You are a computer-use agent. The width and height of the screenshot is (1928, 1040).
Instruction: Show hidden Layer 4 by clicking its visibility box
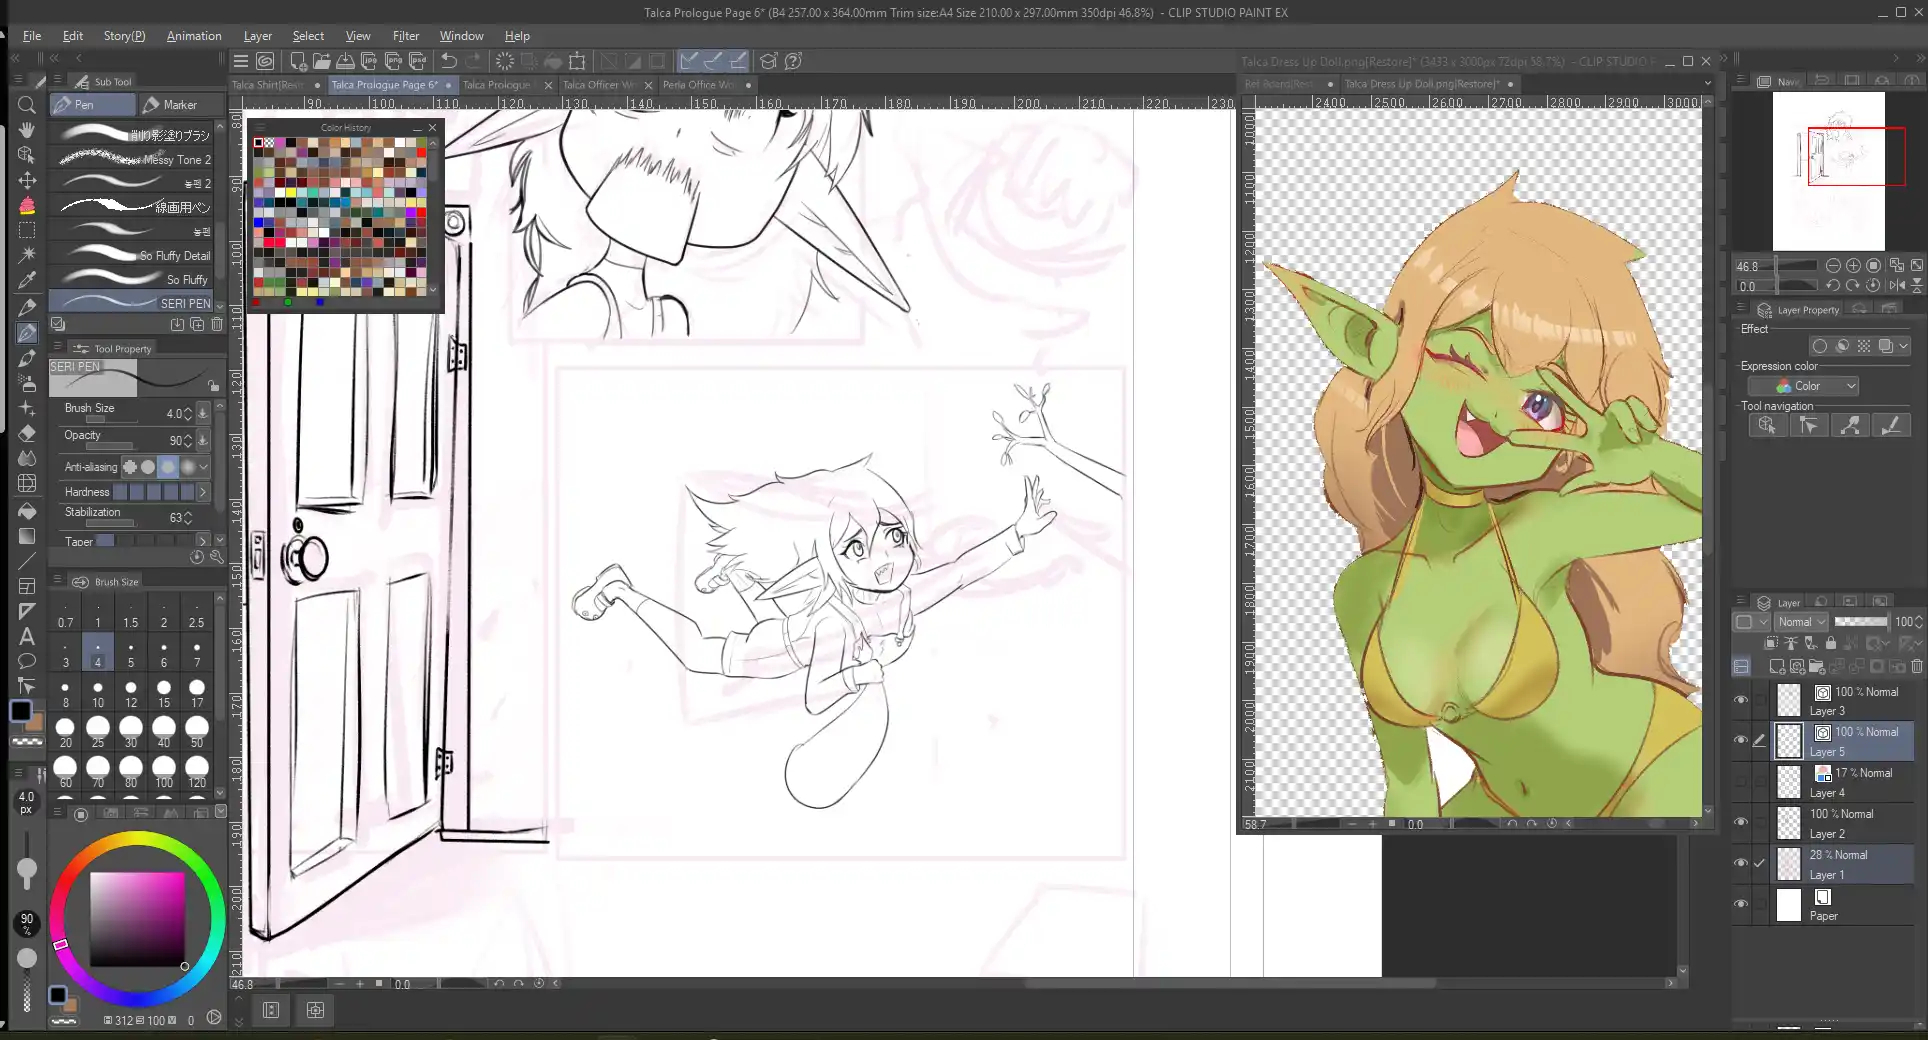[x=1741, y=781]
